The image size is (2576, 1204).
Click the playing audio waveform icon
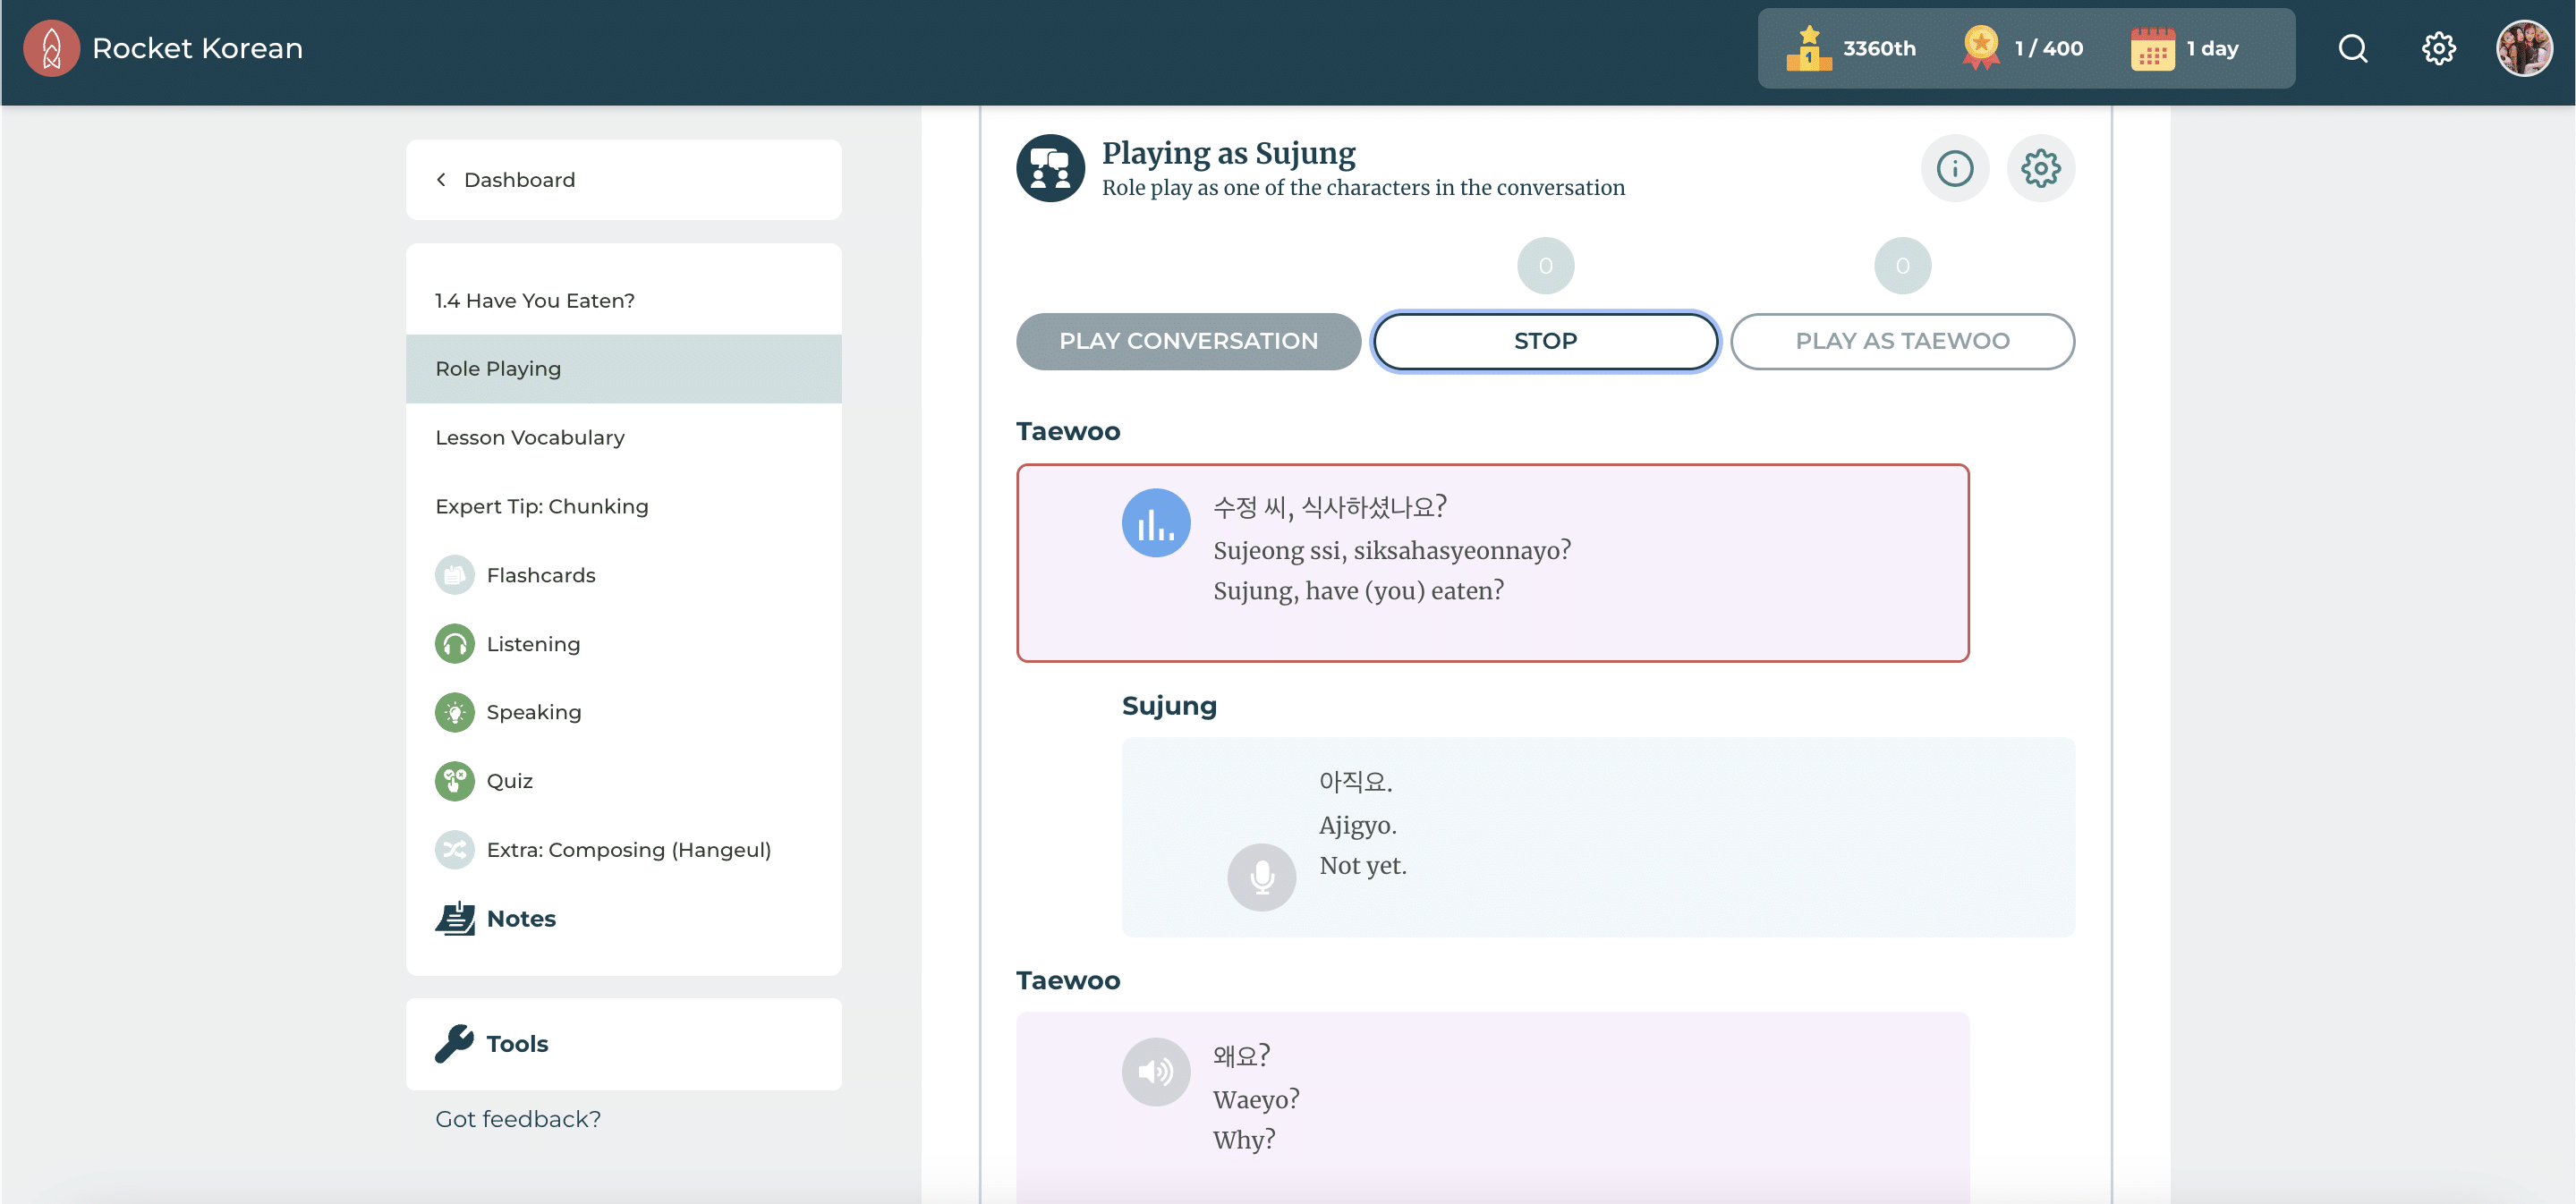click(x=1155, y=523)
